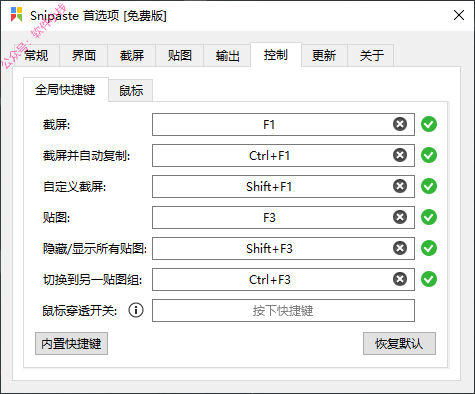This screenshot has height=394, width=475.
Task: Click the 鼠标穿透开关 label
Action: click(x=80, y=311)
